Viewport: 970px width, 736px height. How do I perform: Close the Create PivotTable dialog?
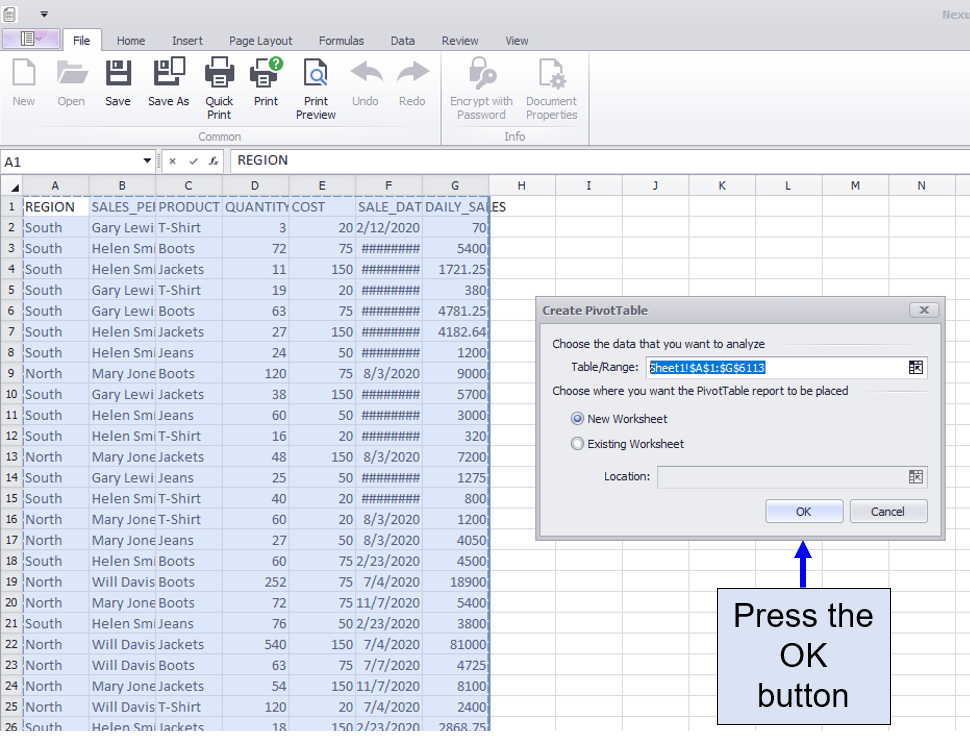[x=924, y=310]
